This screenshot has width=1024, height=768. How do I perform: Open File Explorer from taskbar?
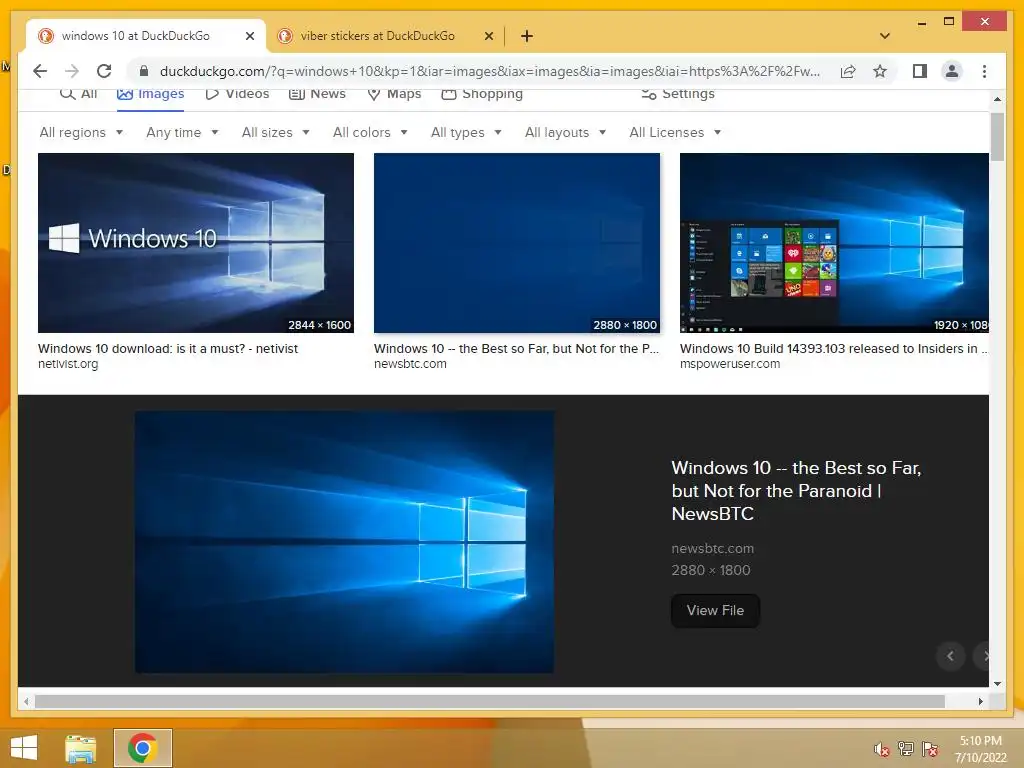click(80, 748)
